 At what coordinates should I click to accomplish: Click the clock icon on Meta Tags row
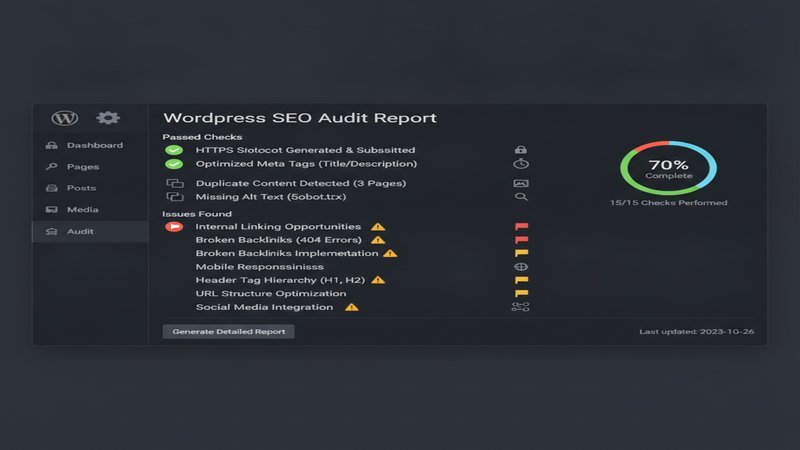pos(520,164)
